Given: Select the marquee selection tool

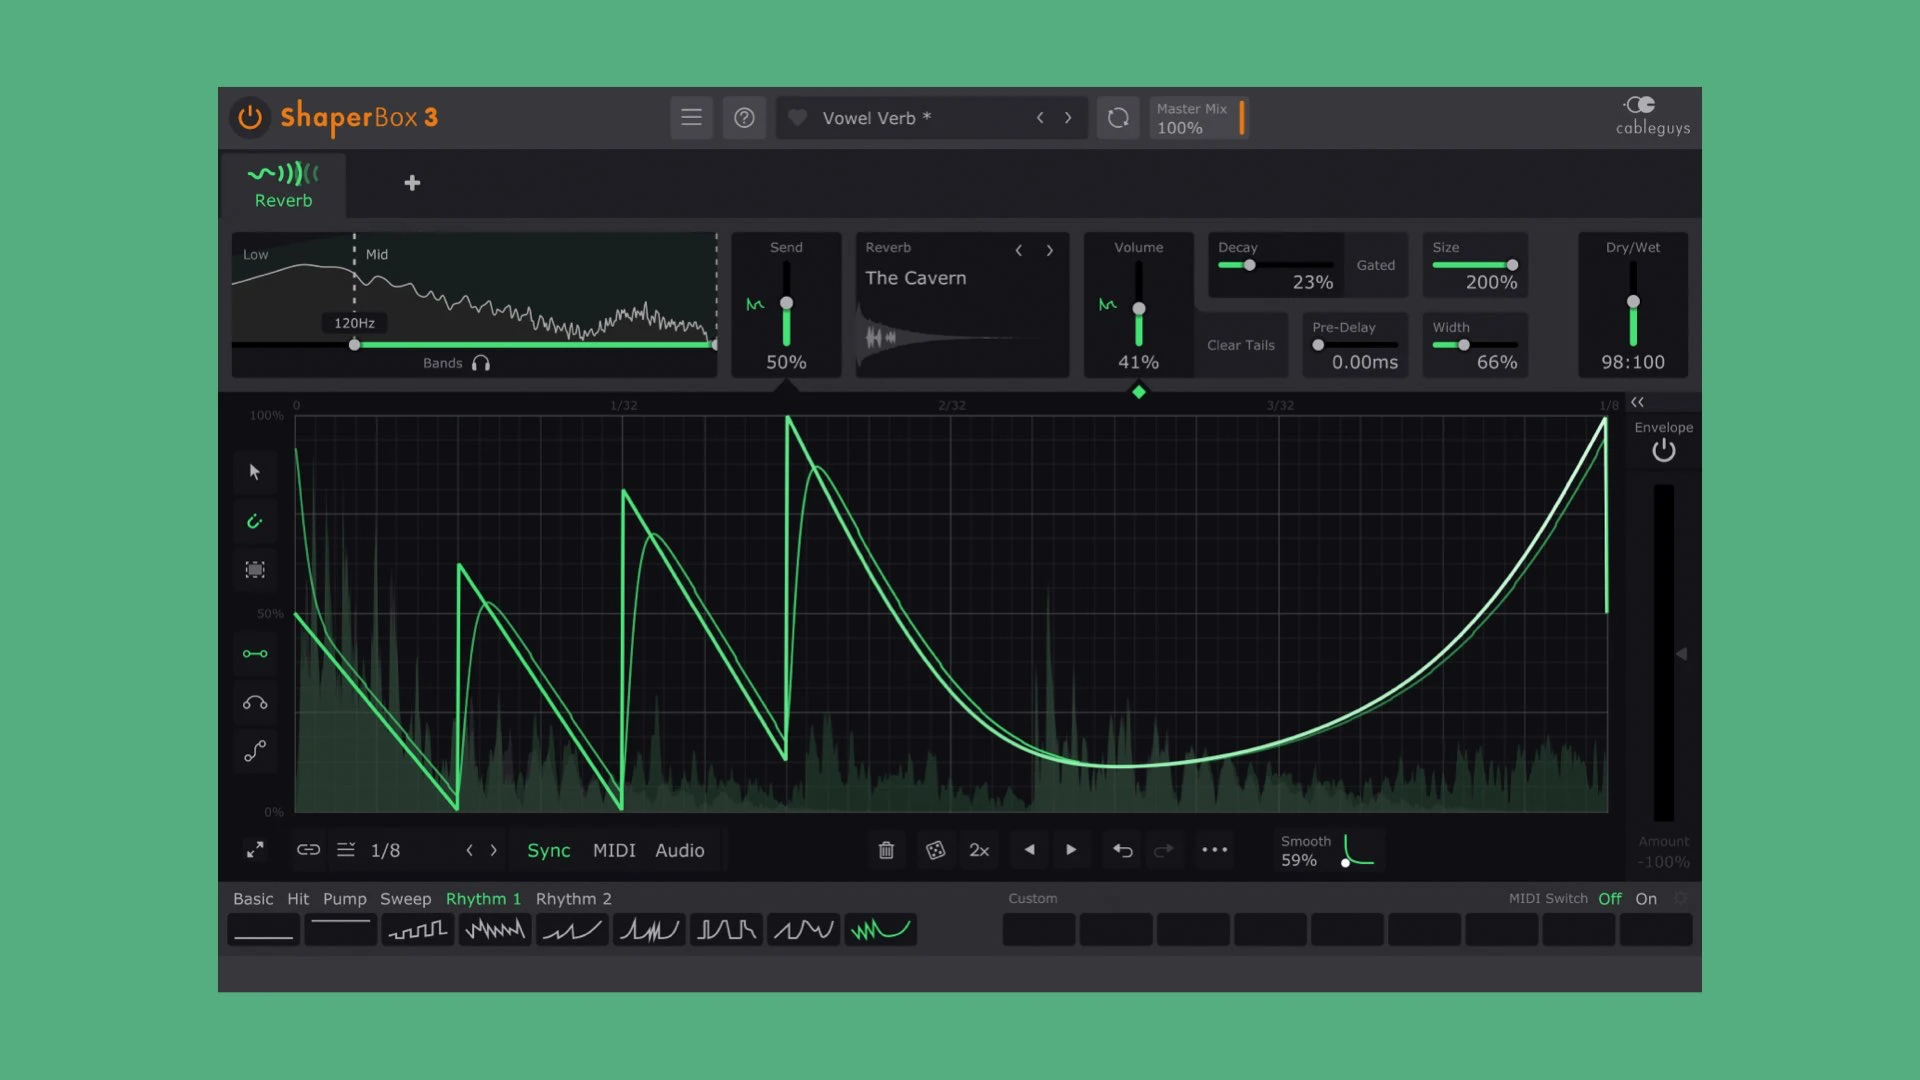Looking at the screenshot, I should [x=255, y=570].
